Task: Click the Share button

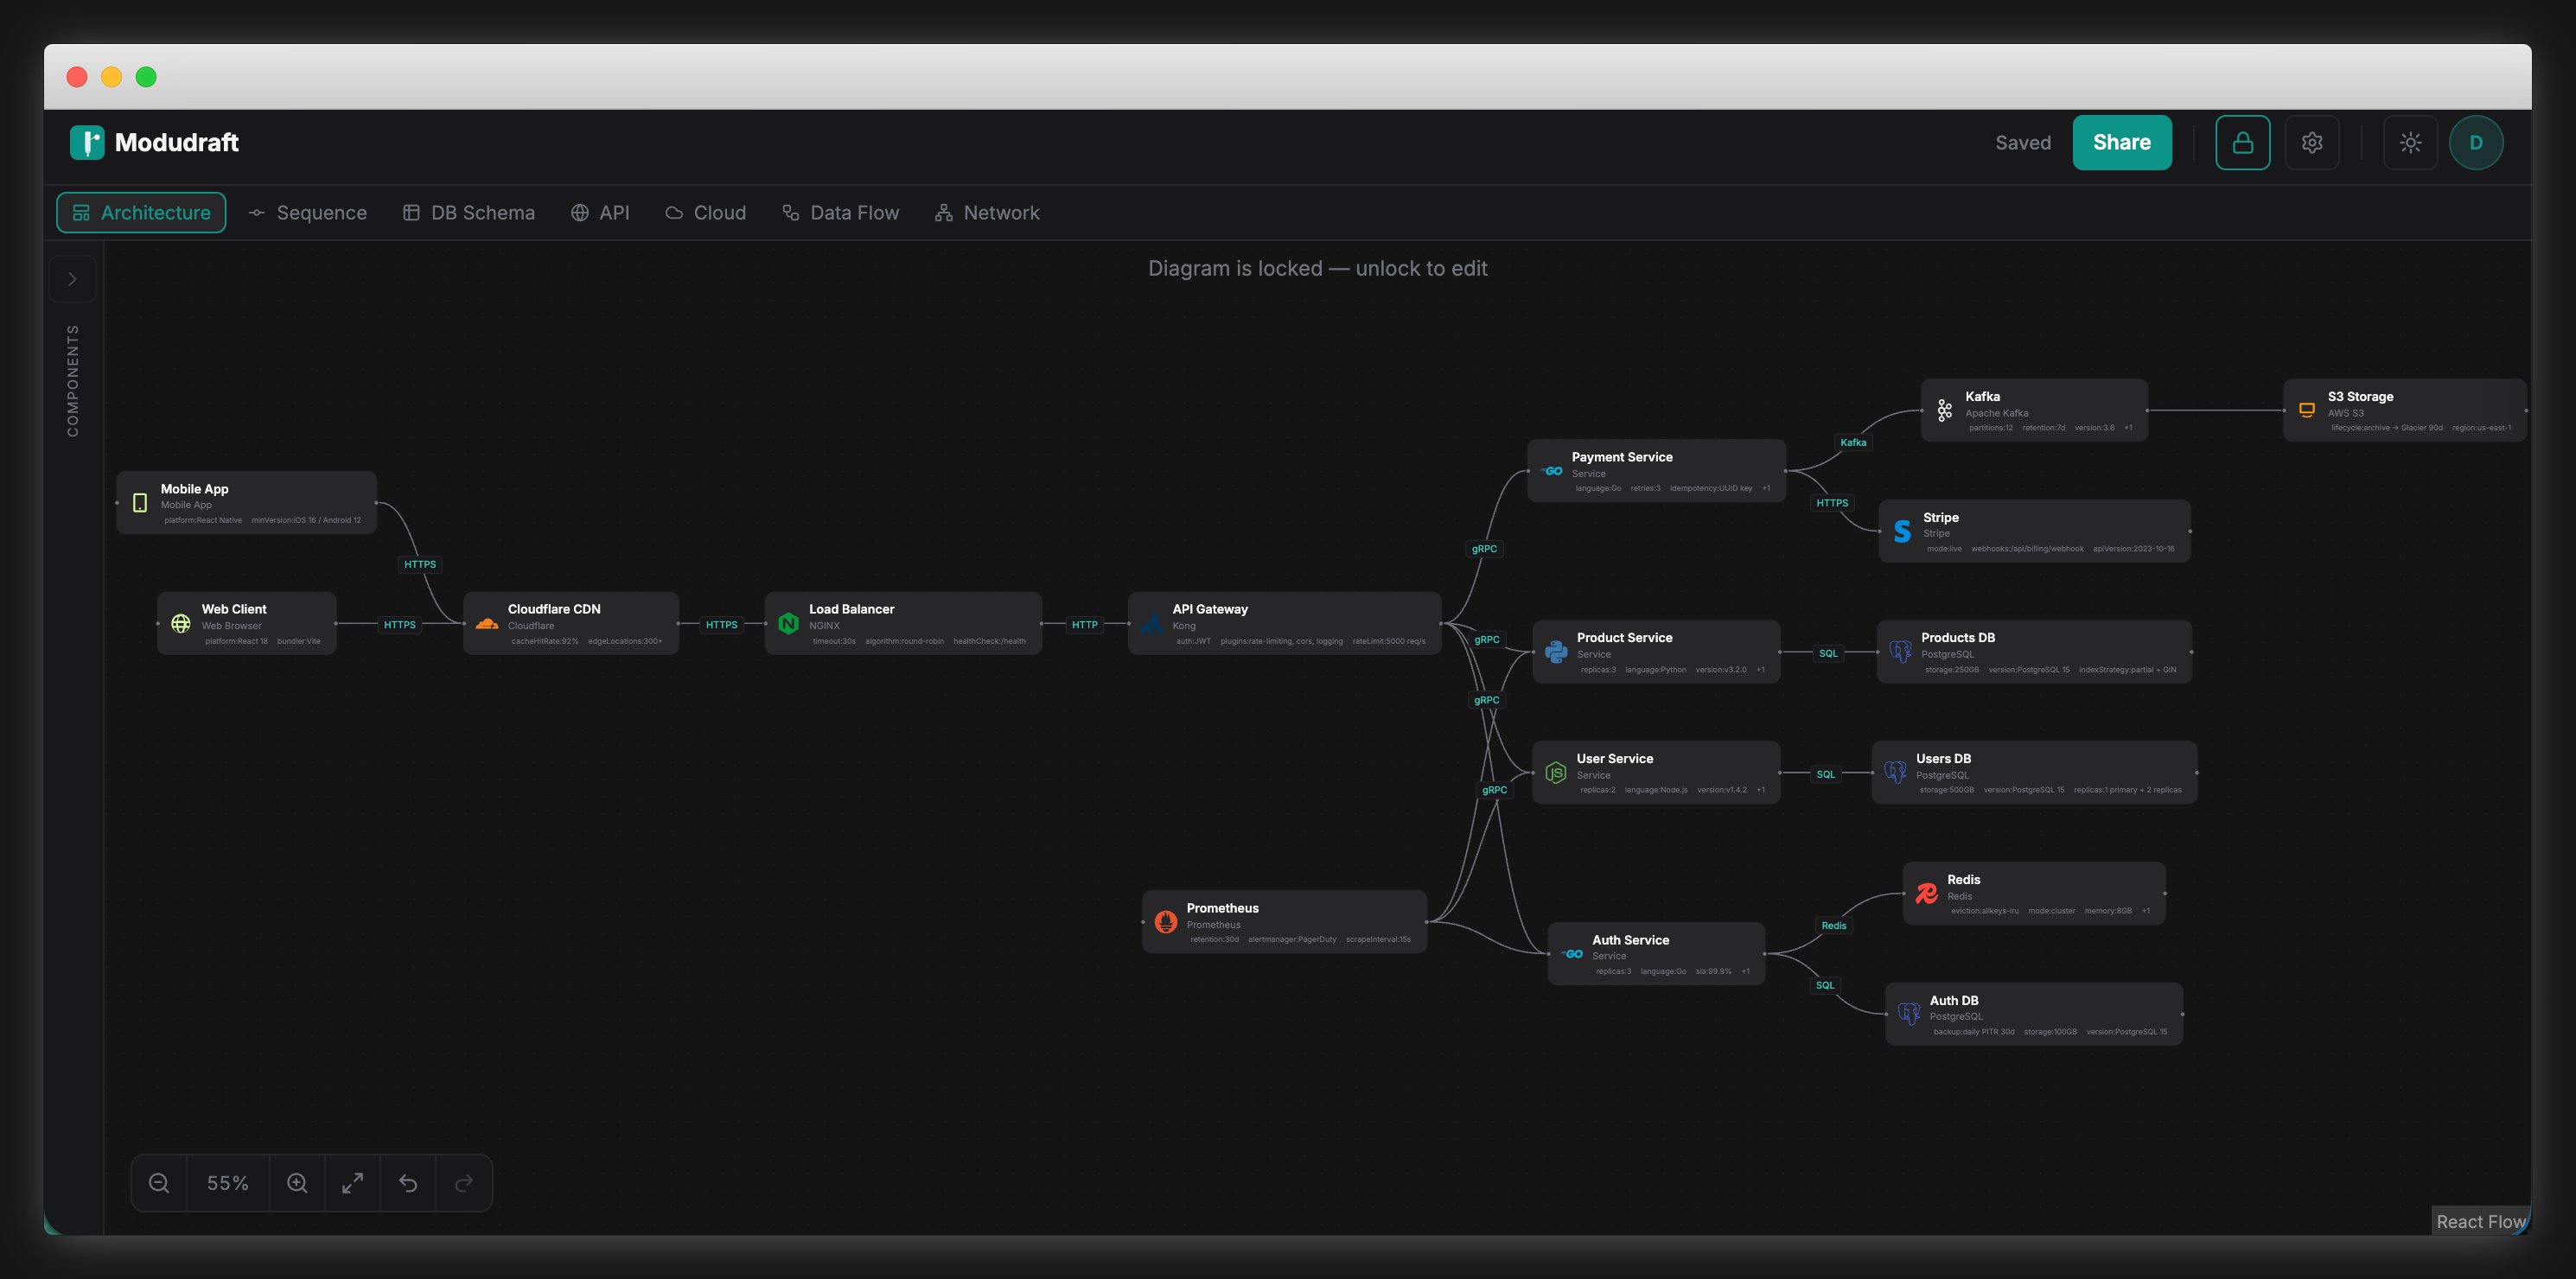Action: click(2121, 142)
